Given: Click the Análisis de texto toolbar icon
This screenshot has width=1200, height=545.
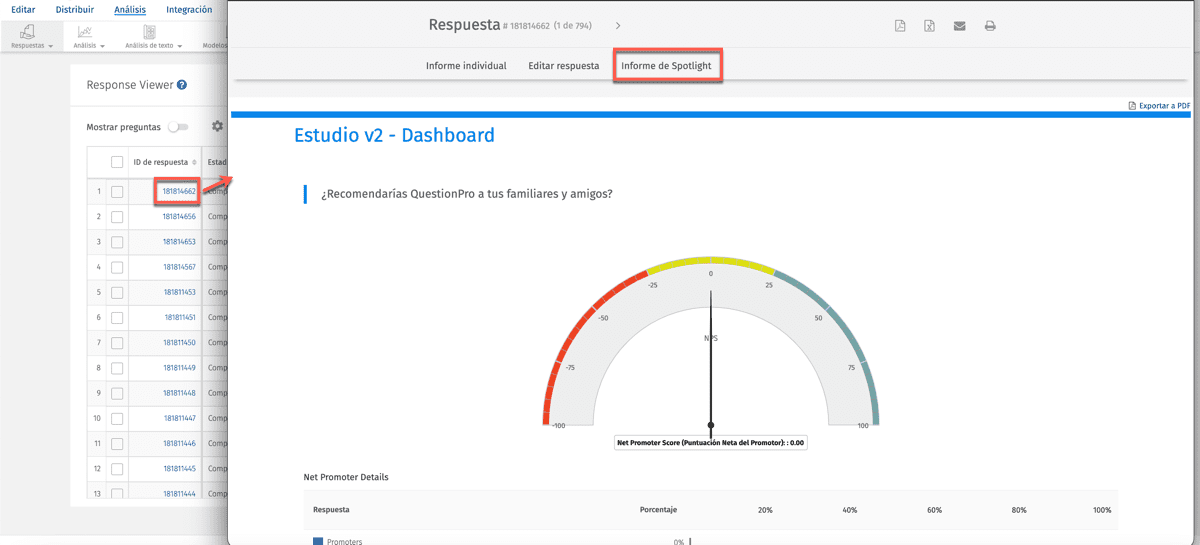Looking at the screenshot, I should click(x=149, y=32).
